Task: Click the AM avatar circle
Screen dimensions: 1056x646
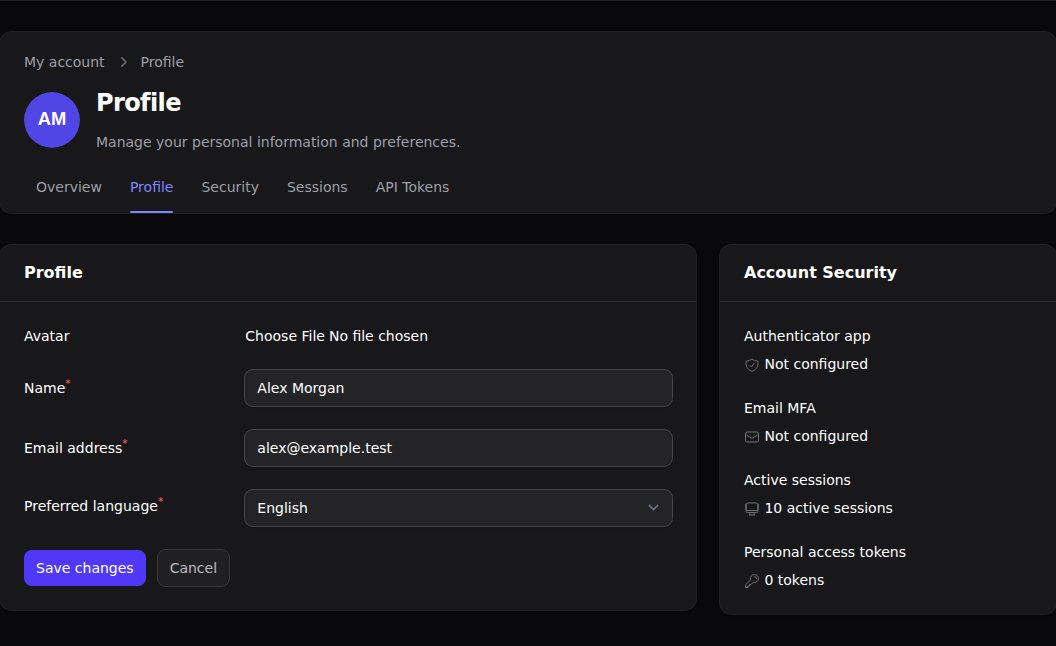Action: [52, 120]
